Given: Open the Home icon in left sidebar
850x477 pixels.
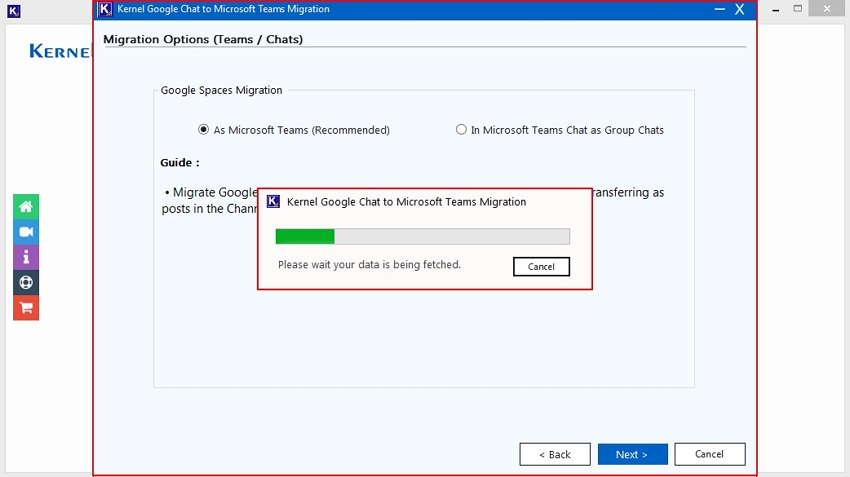Looking at the screenshot, I should click(x=26, y=207).
